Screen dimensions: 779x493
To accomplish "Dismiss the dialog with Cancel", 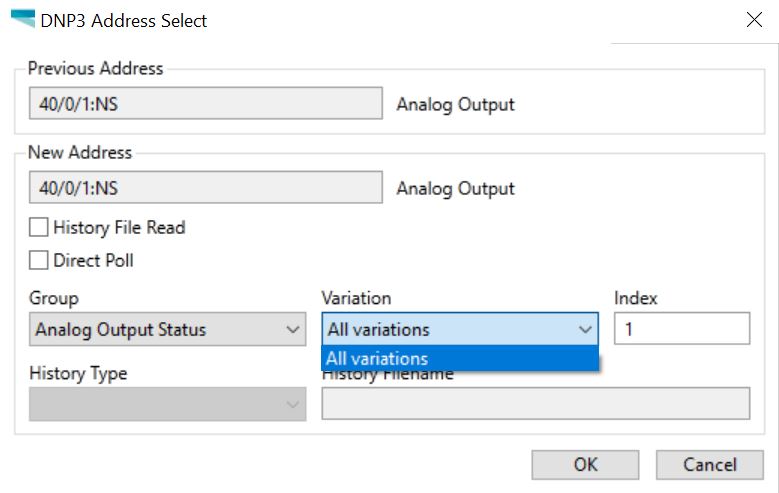I will point(709,464).
